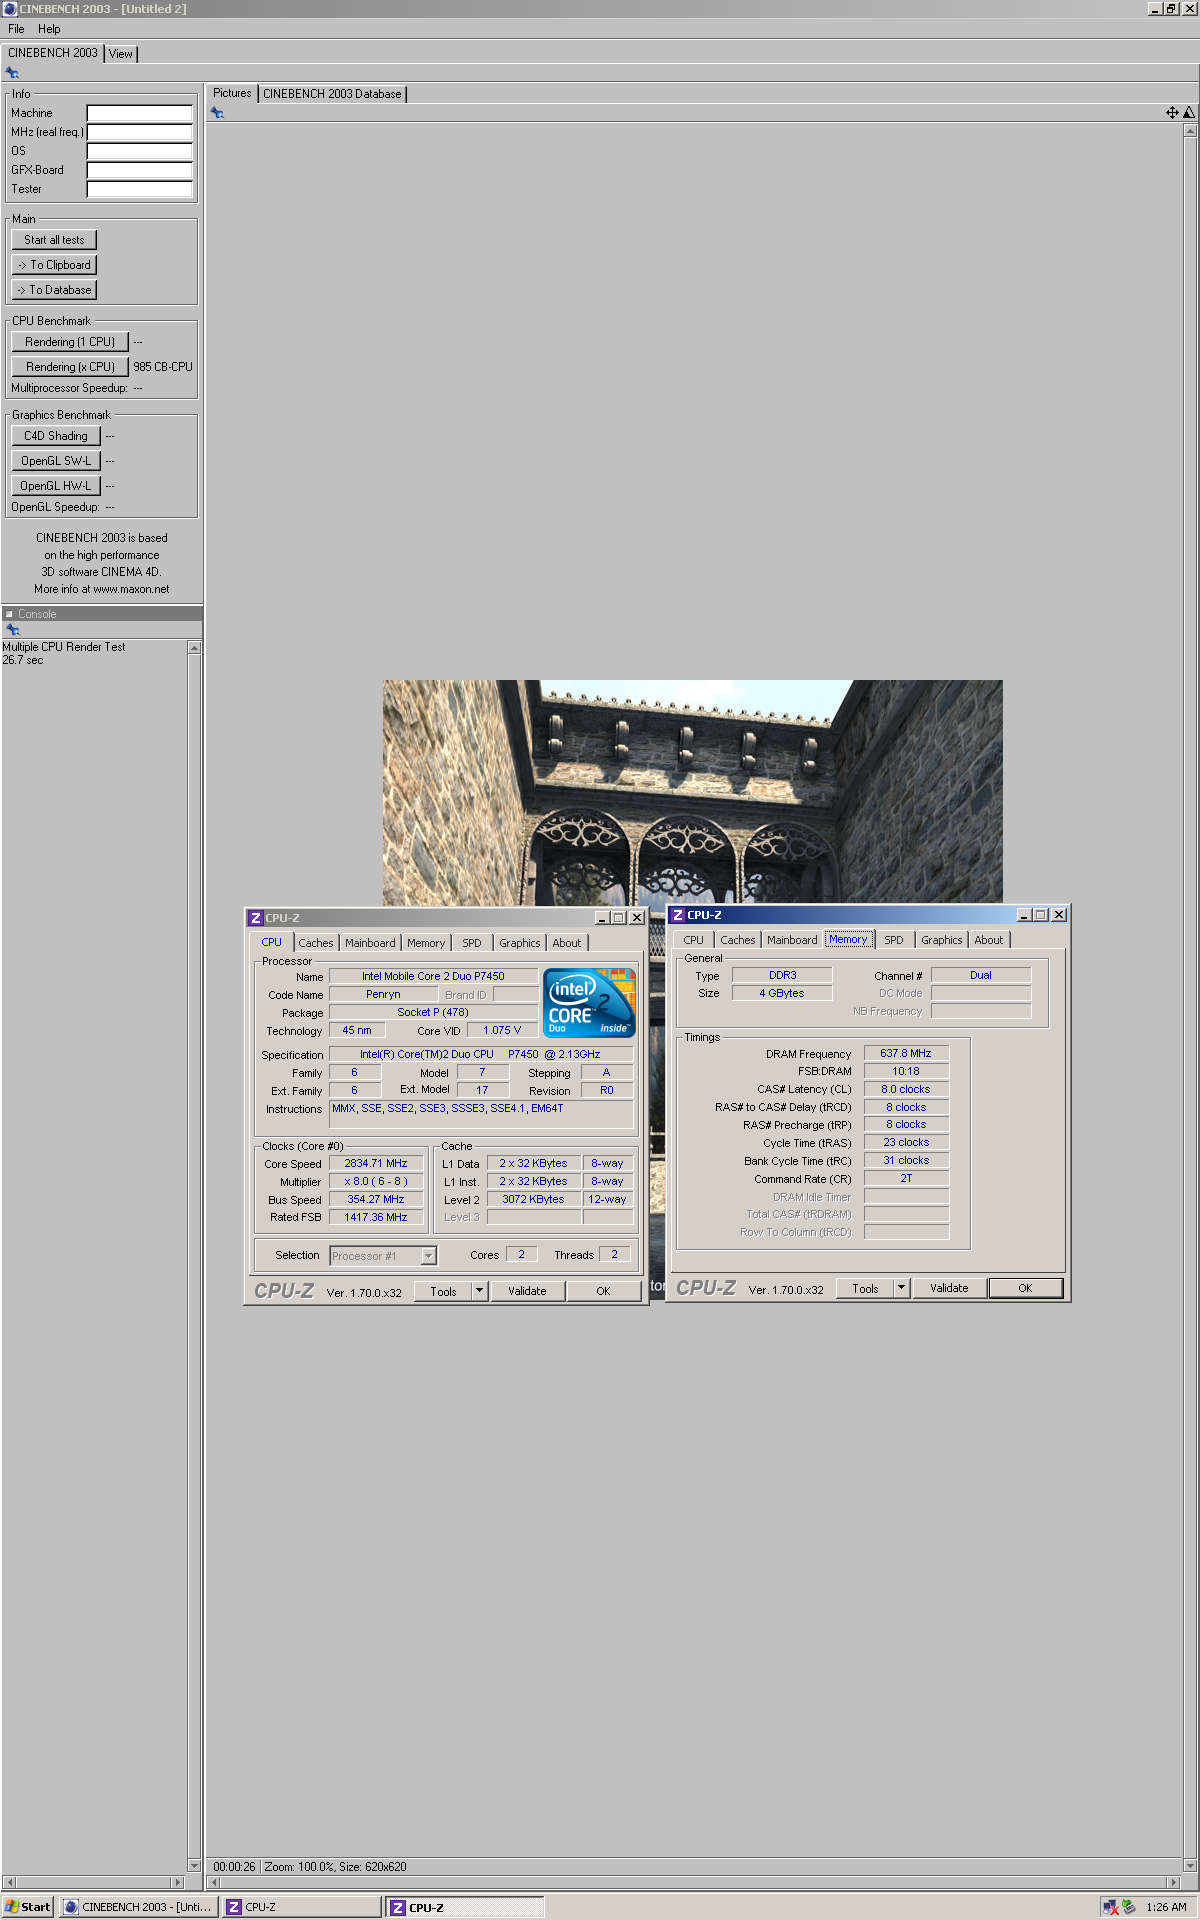Open Tools dropdown arrow in right CPU-Z

(901, 1288)
